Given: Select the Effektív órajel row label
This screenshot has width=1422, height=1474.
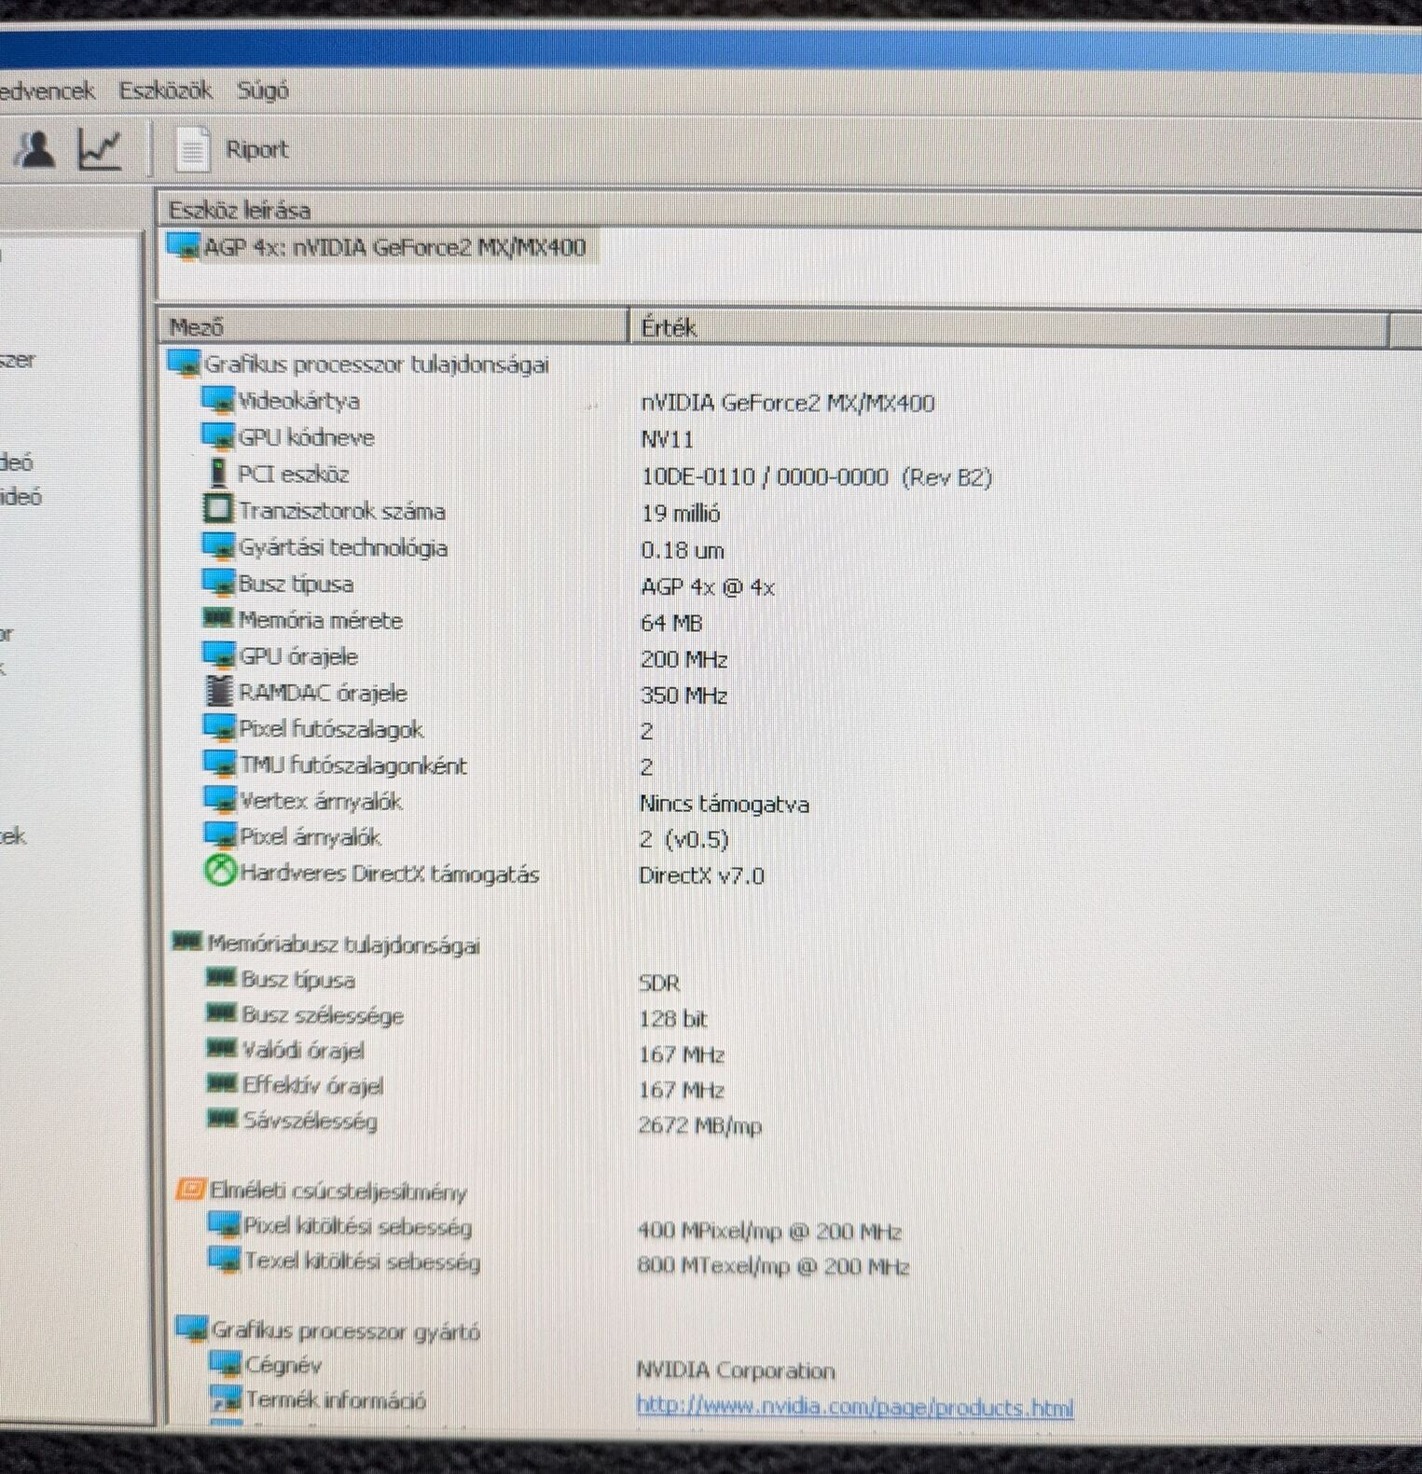Looking at the screenshot, I should click(x=312, y=1085).
